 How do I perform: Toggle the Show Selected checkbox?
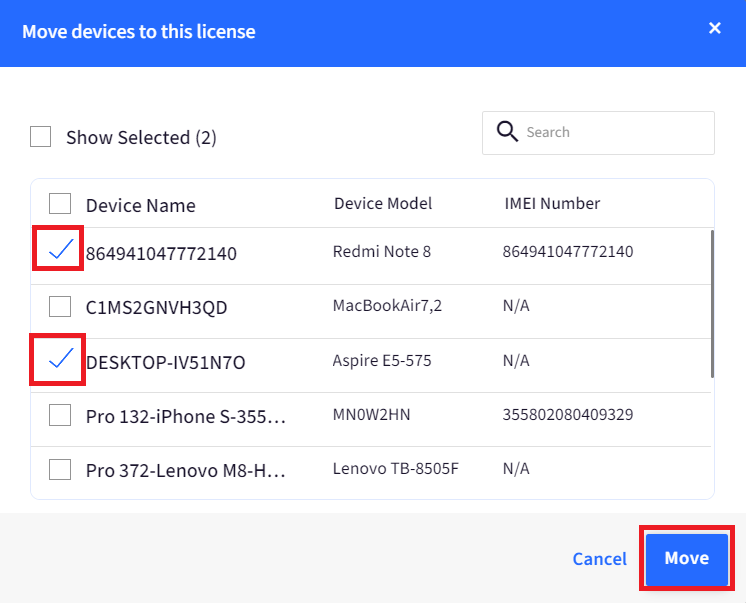40,137
